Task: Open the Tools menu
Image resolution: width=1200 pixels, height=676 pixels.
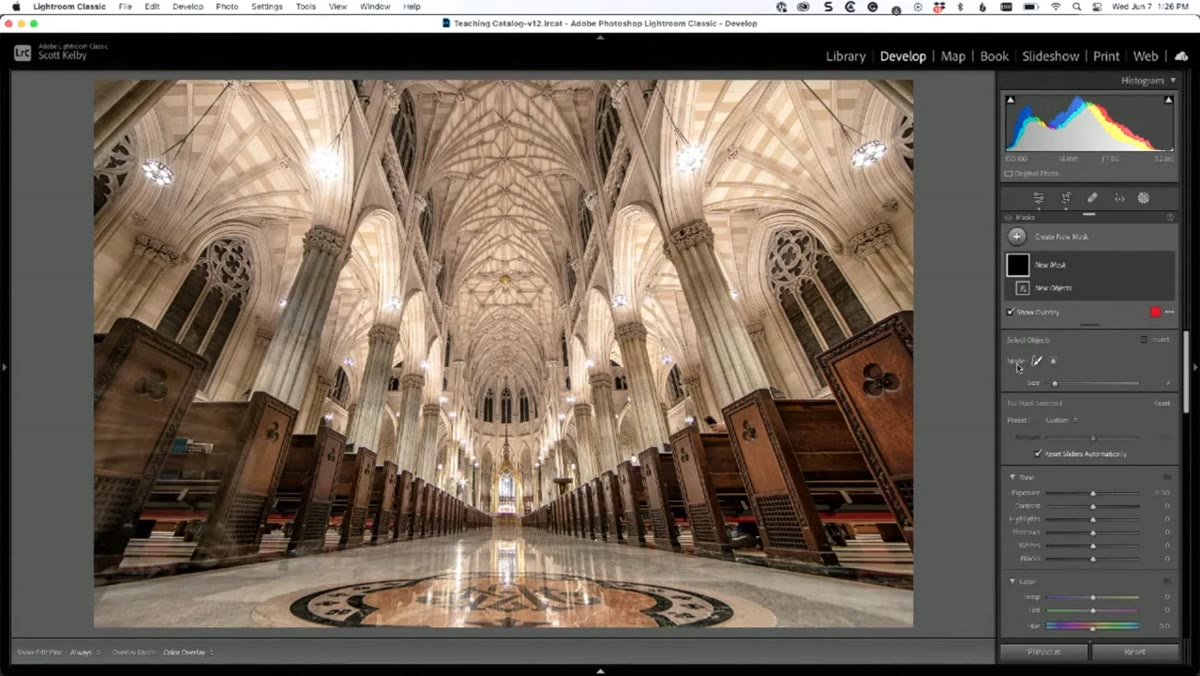Action: tap(306, 7)
